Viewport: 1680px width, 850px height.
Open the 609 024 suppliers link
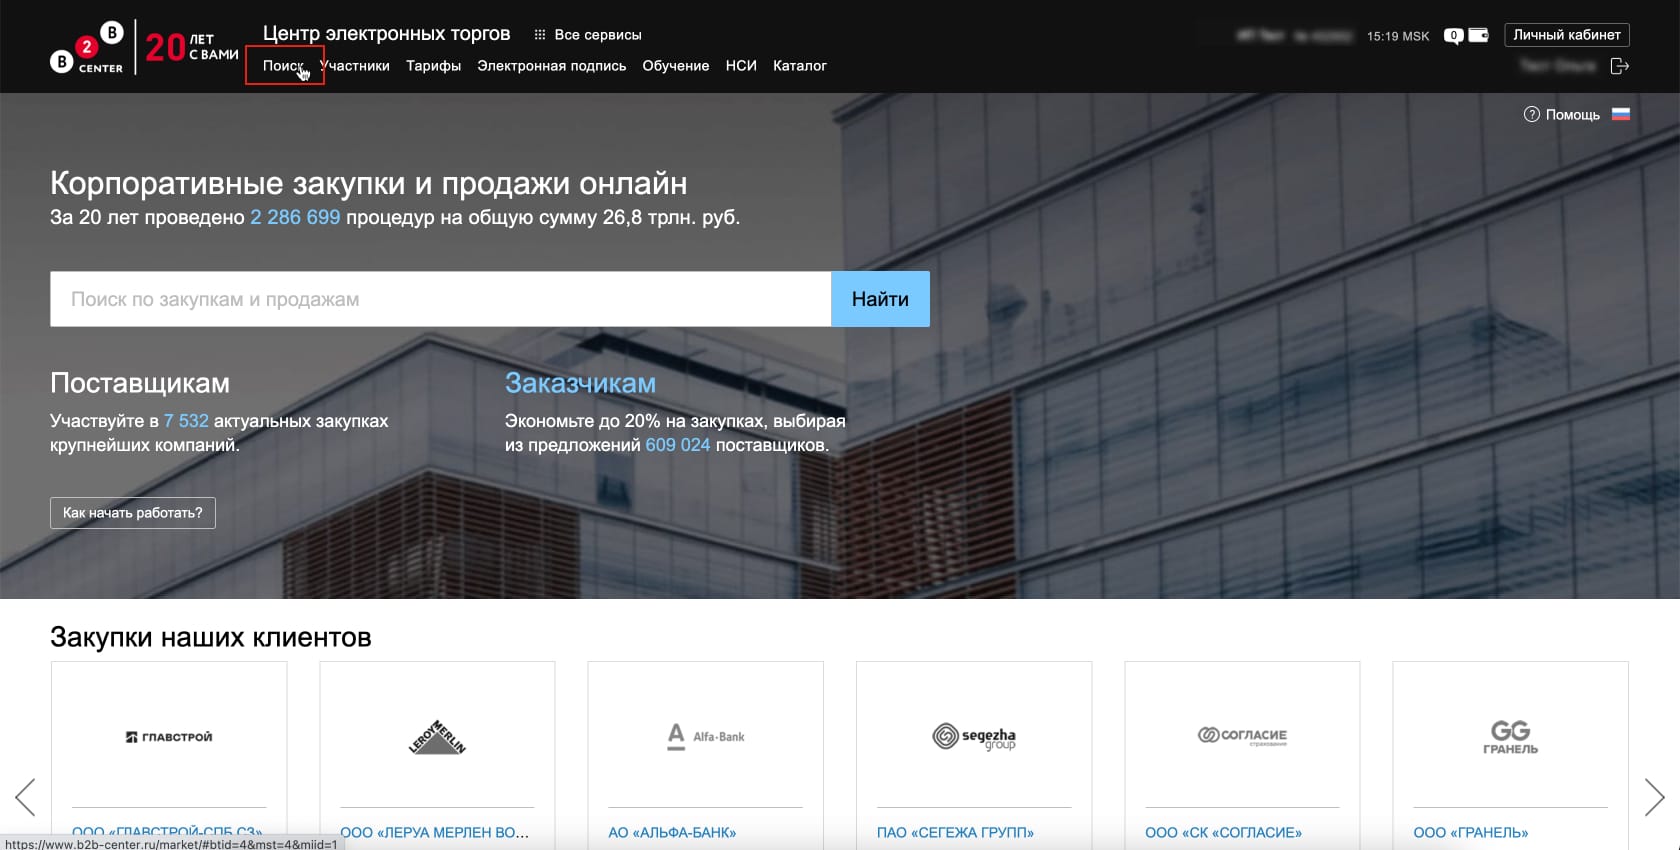[677, 445]
